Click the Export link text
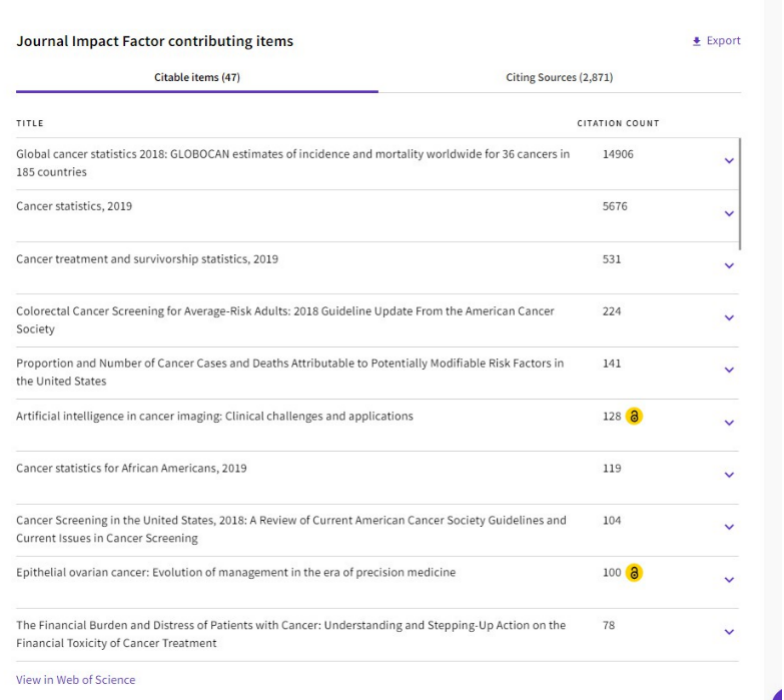 pos(724,41)
